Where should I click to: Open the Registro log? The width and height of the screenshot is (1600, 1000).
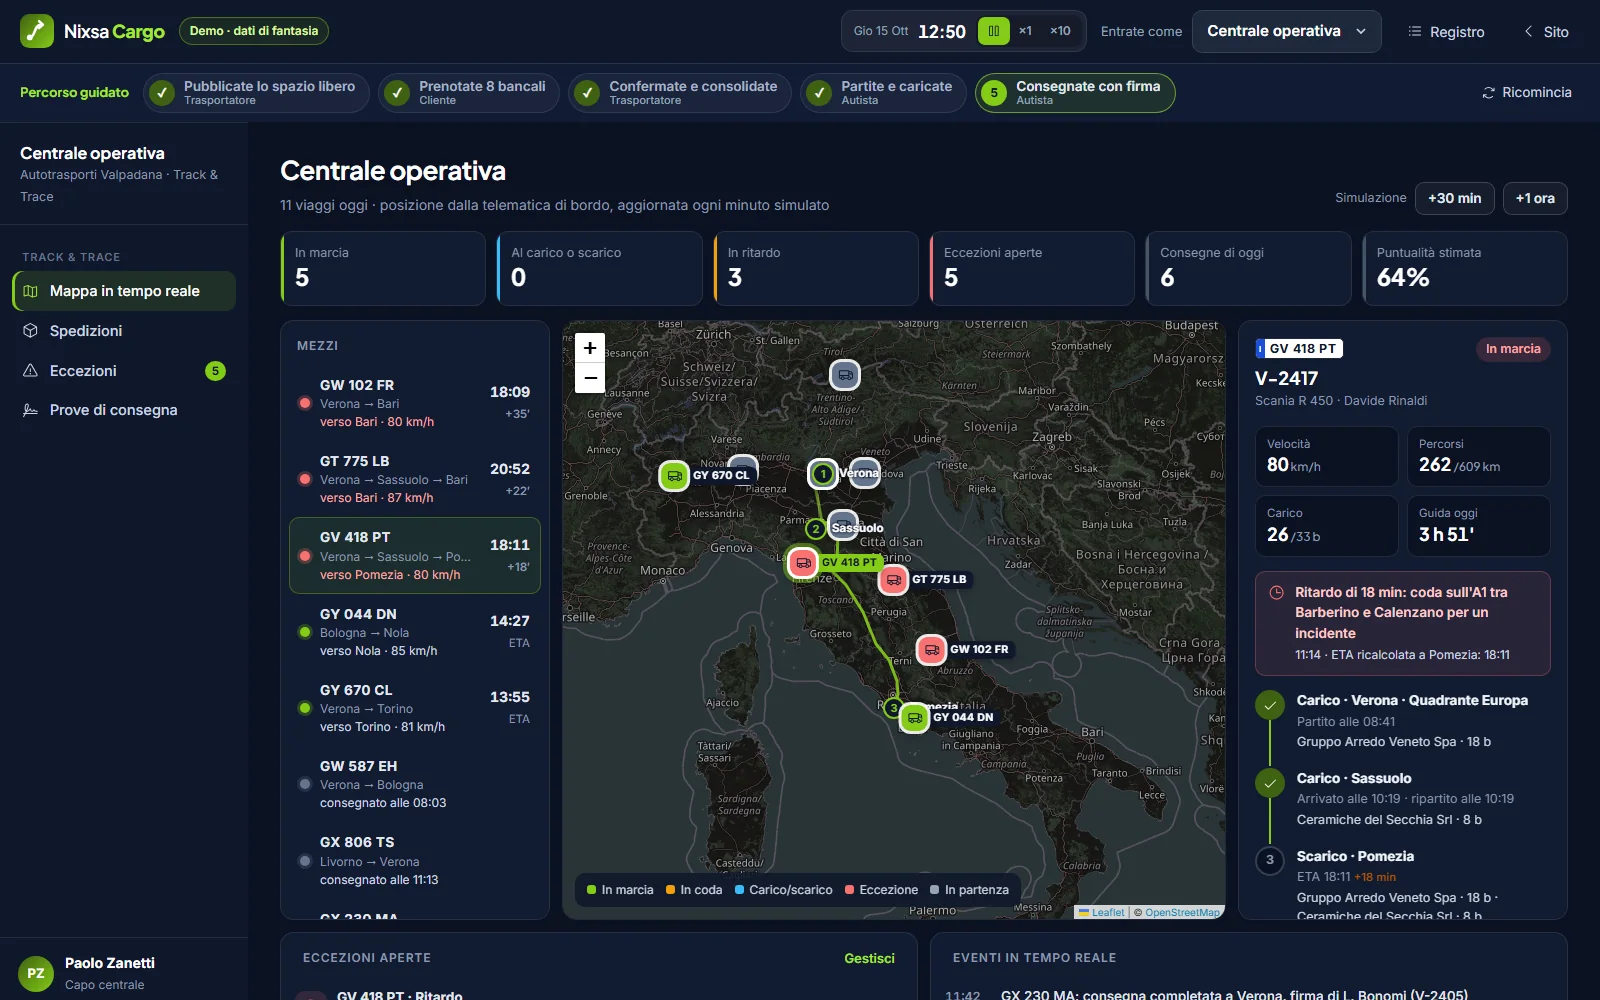[1446, 32]
